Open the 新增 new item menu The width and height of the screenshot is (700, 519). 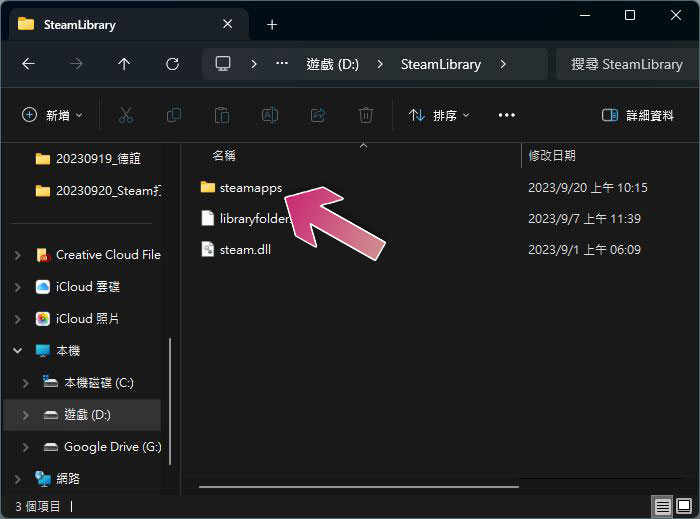tap(52, 115)
